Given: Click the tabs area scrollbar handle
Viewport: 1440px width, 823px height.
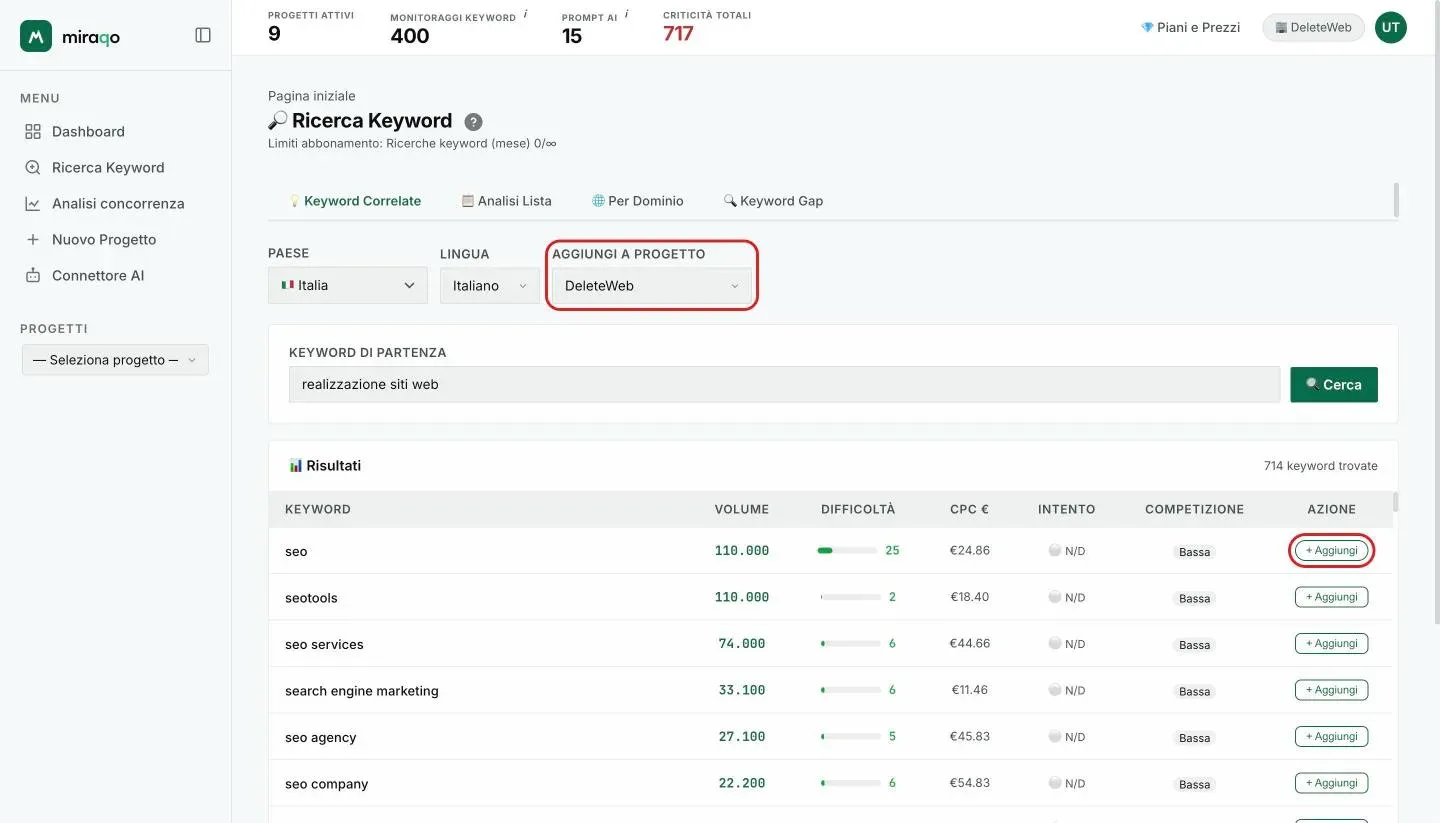Looking at the screenshot, I should 1396,200.
